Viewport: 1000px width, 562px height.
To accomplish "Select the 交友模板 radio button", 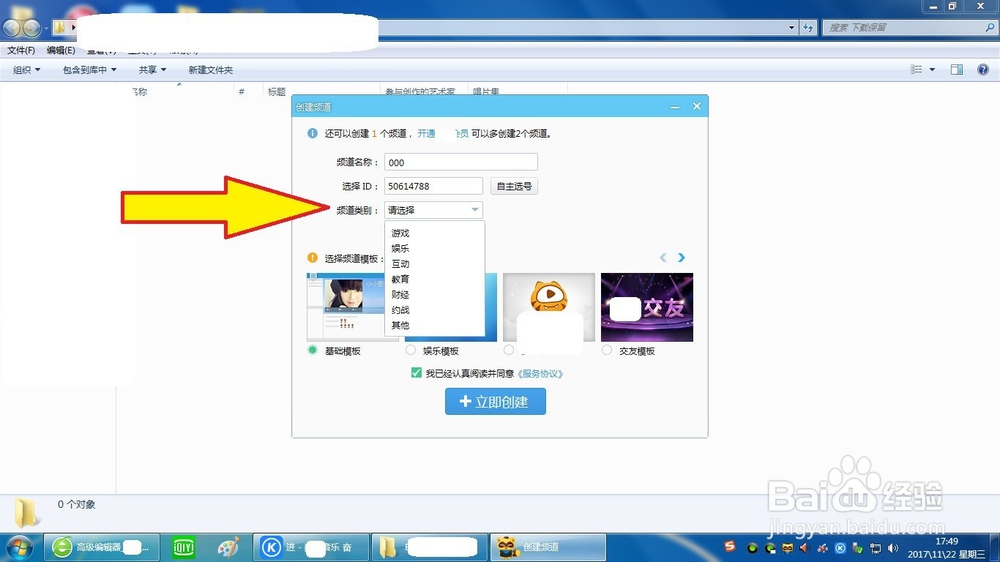I will coord(607,350).
